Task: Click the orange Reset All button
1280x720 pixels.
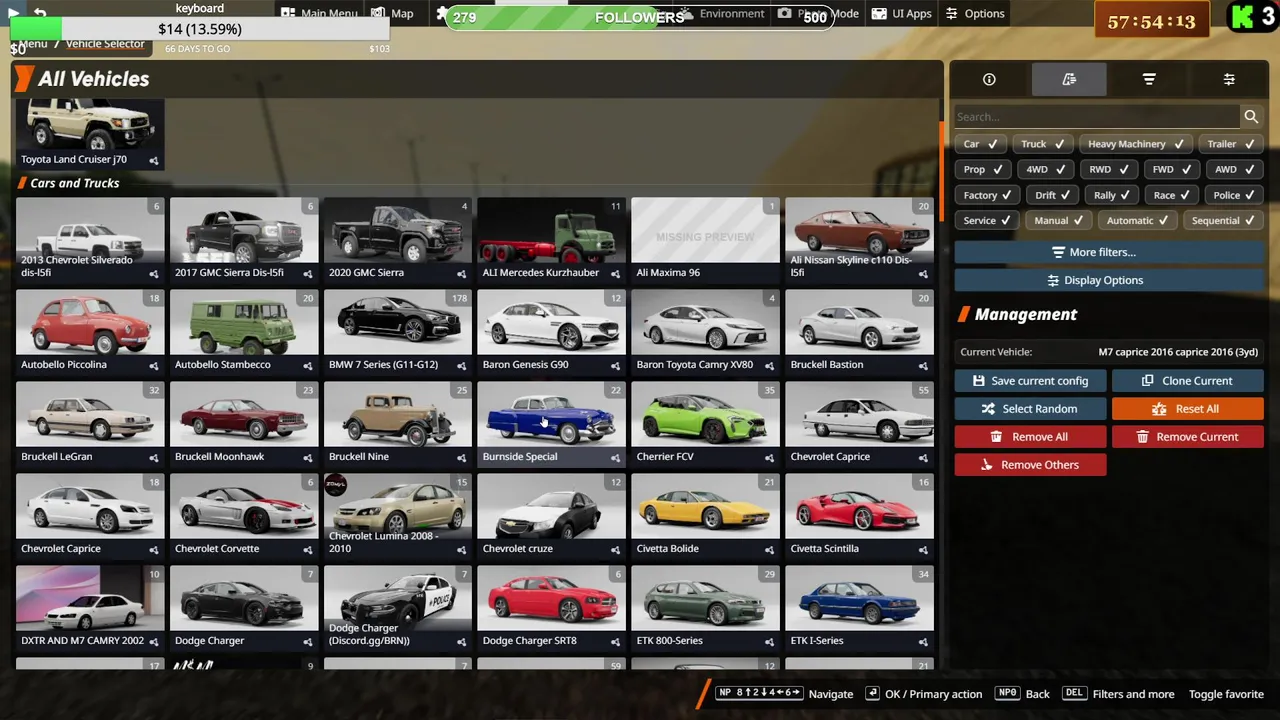Action: coord(1188,409)
